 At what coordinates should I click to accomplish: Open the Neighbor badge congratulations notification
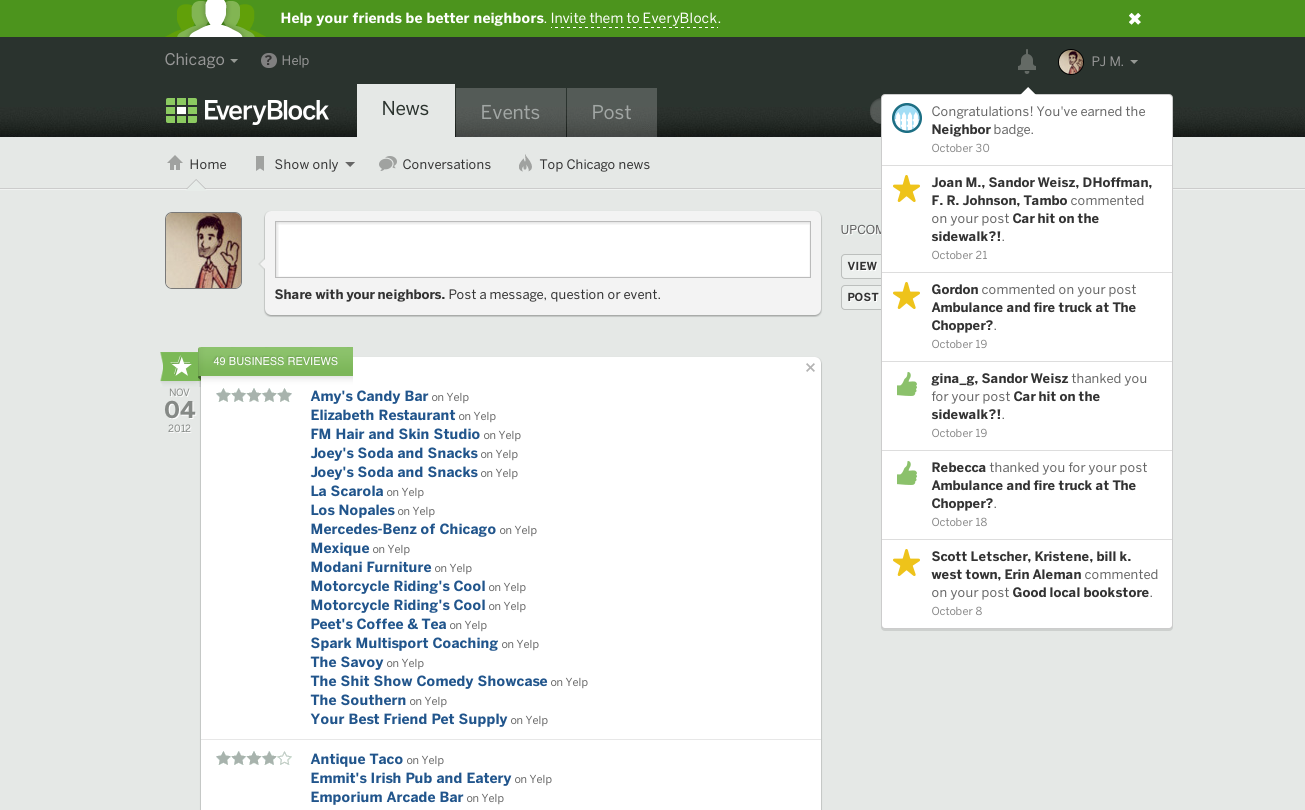(x=1027, y=130)
